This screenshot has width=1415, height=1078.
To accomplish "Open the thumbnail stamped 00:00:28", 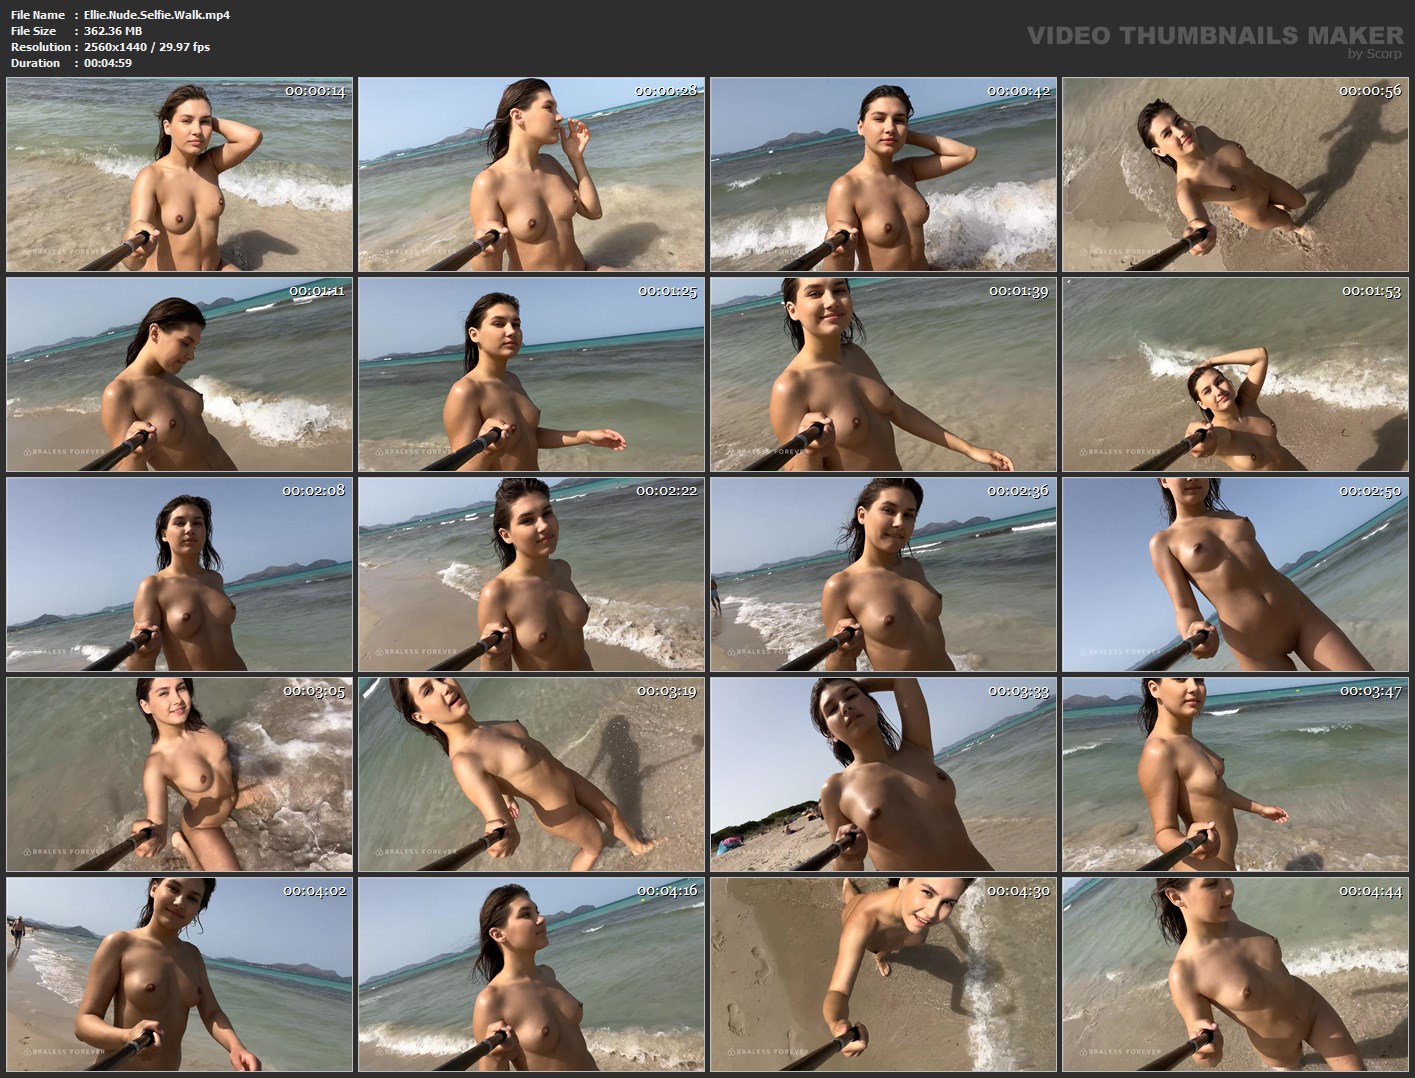I will pos(532,174).
